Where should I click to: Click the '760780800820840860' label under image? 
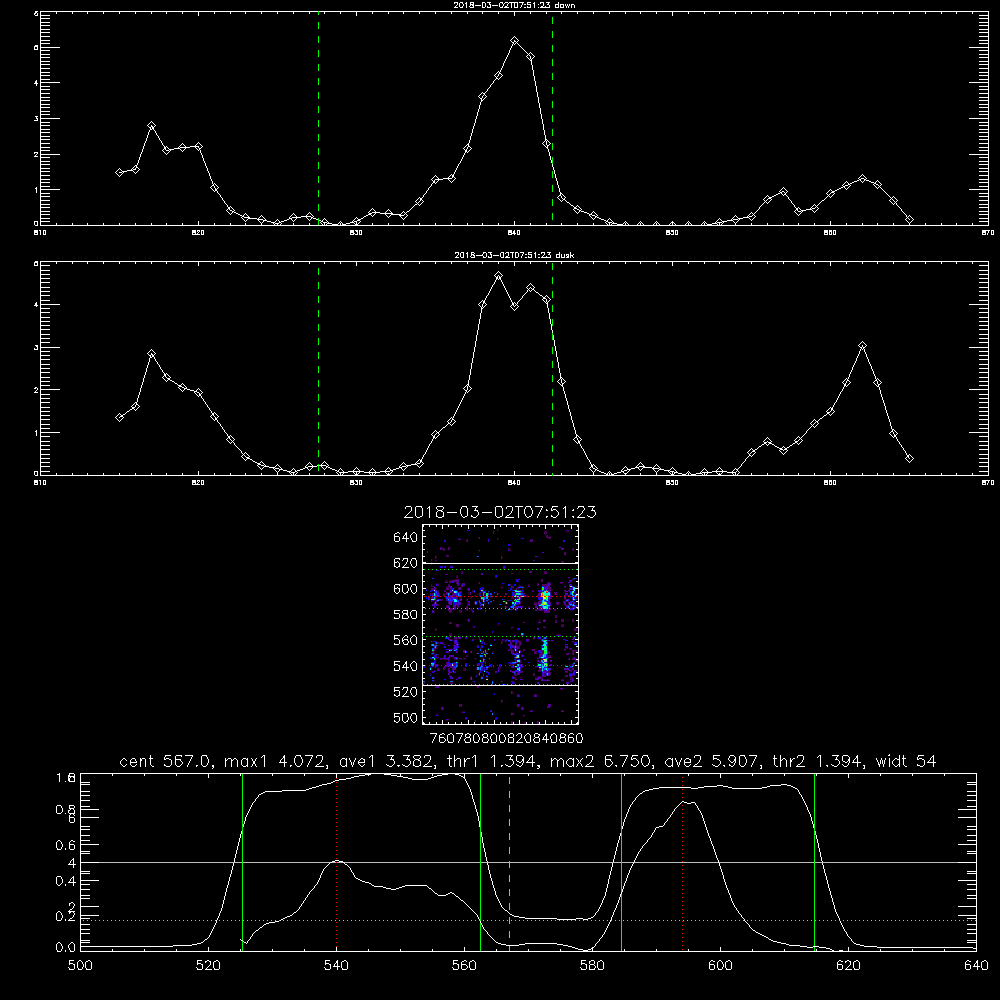click(x=506, y=739)
